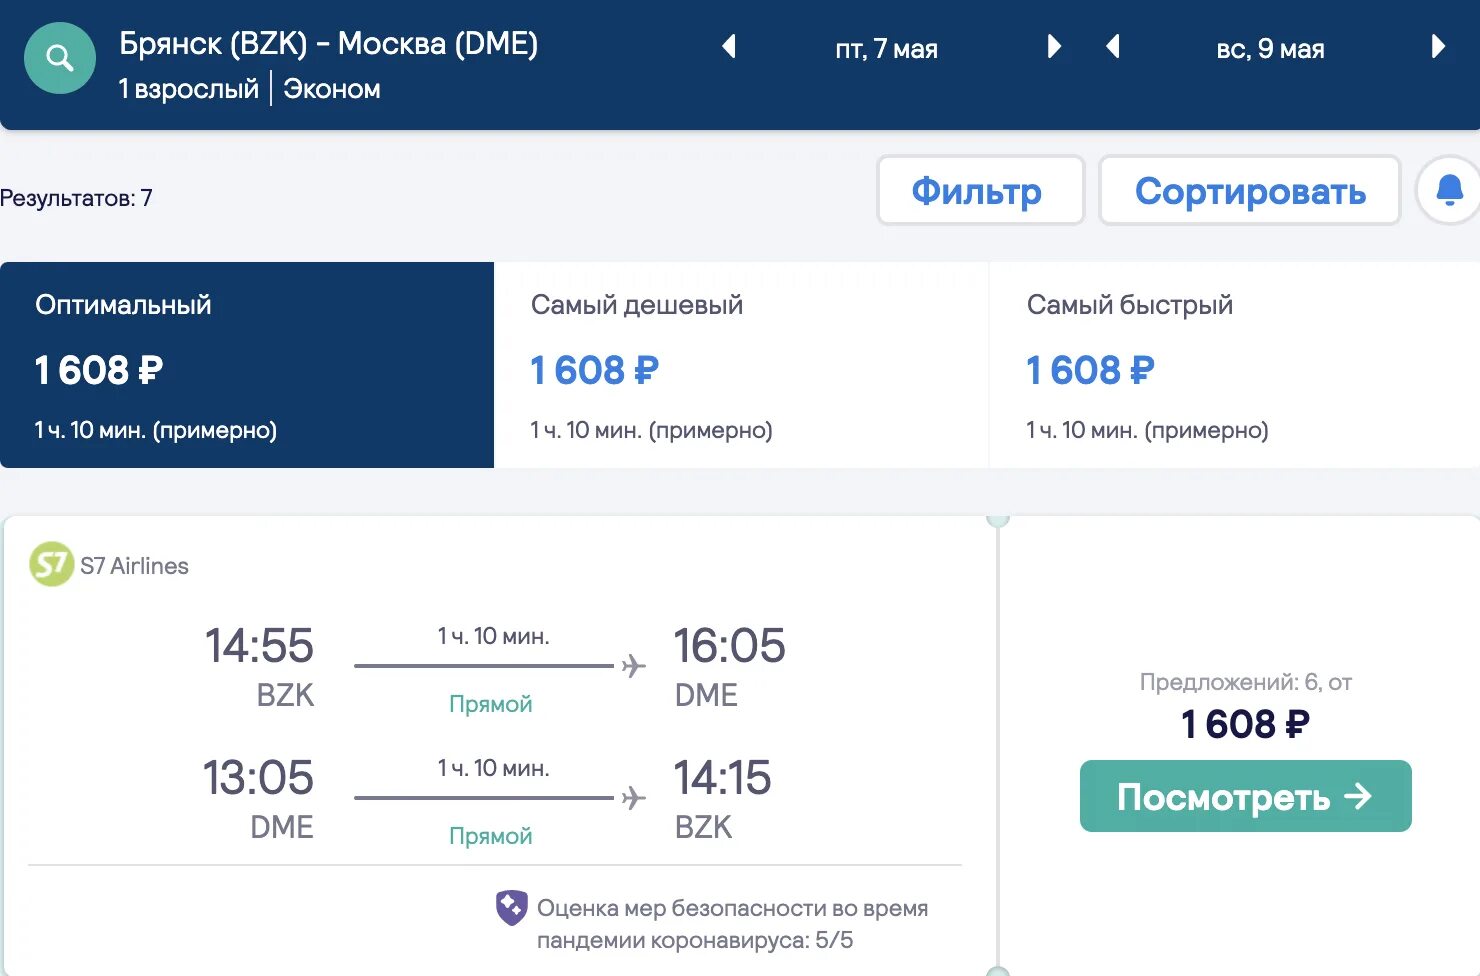1480x976 pixels.
Task: Open the Фильтр panel
Action: point(979,190)
